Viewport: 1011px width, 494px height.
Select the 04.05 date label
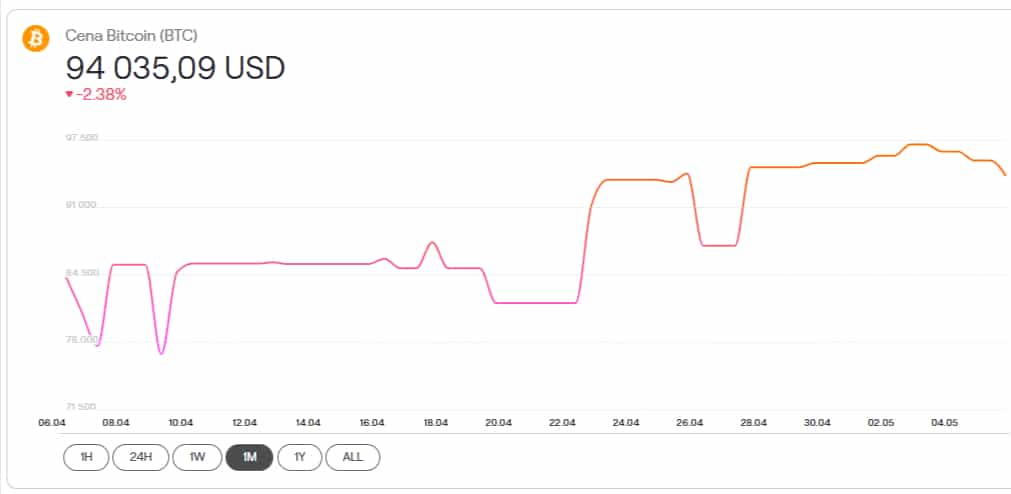tap(944, 423)
